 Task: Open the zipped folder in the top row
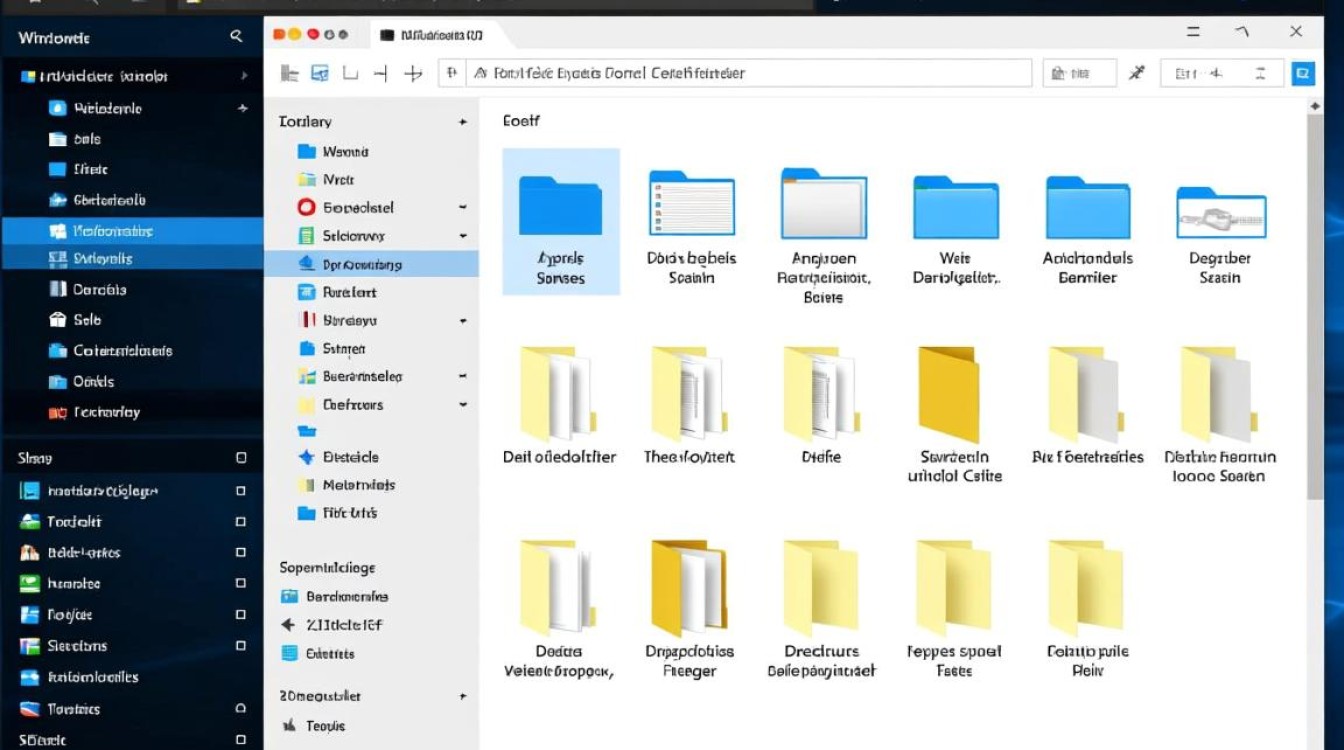coord(1220,213)
